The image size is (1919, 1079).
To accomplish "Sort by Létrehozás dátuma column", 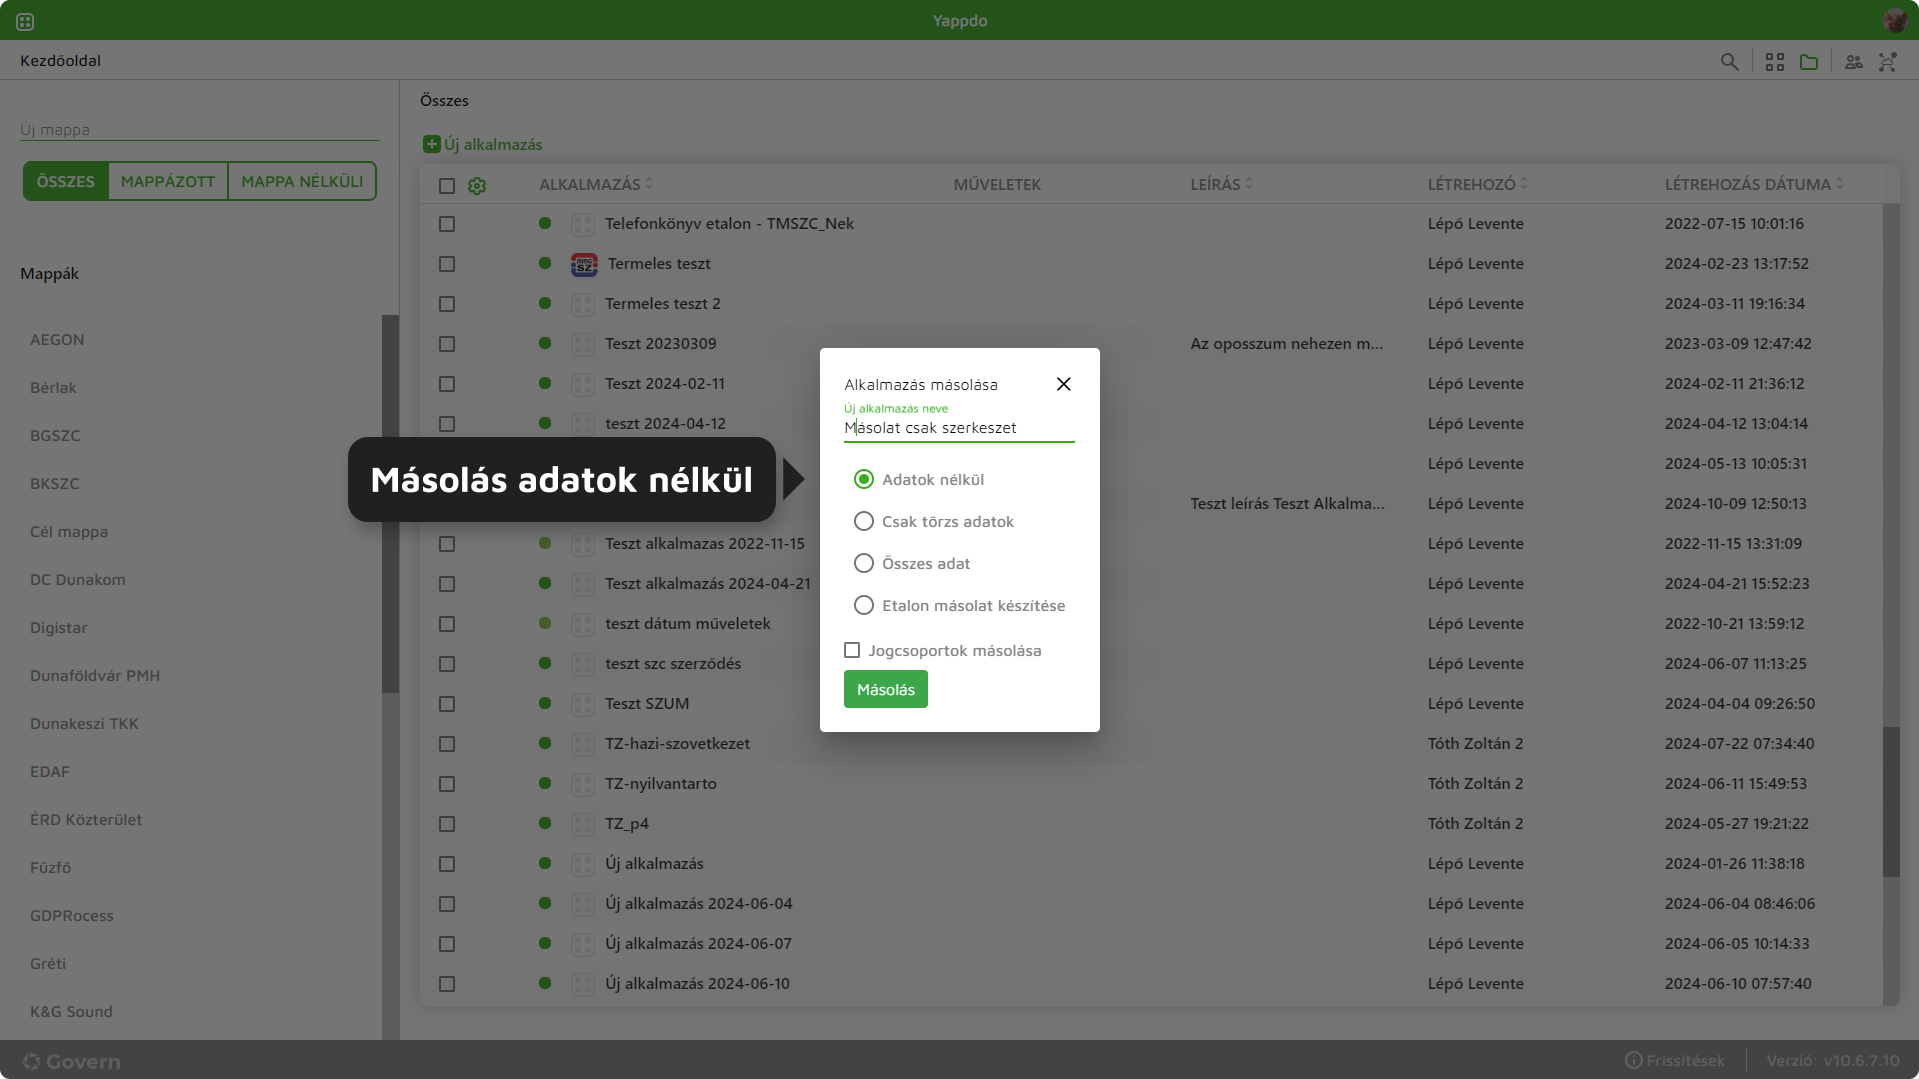I will (1839, 184).
